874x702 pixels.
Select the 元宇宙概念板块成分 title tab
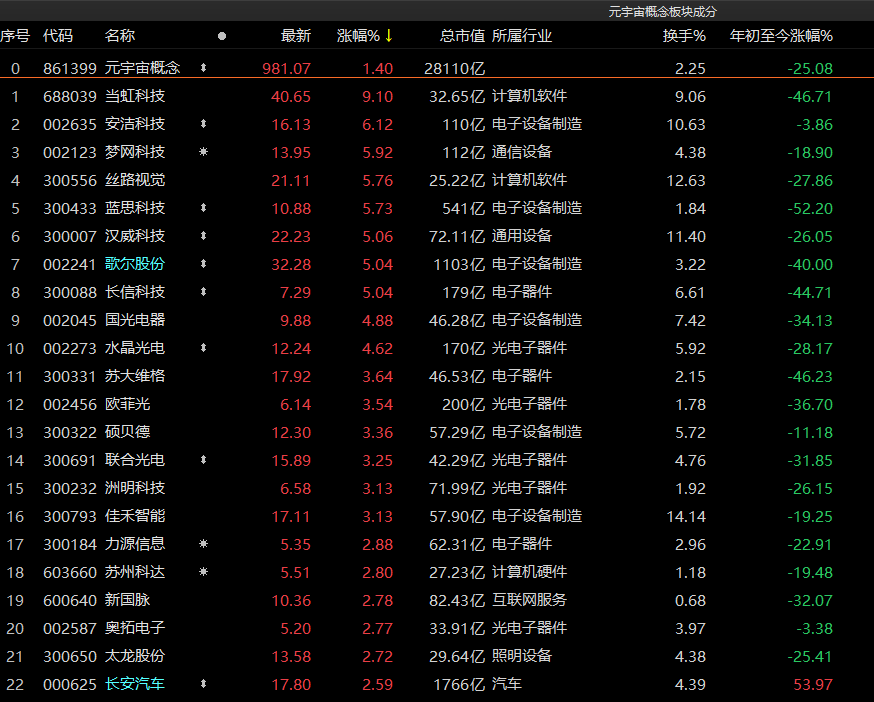click(663, 11)
